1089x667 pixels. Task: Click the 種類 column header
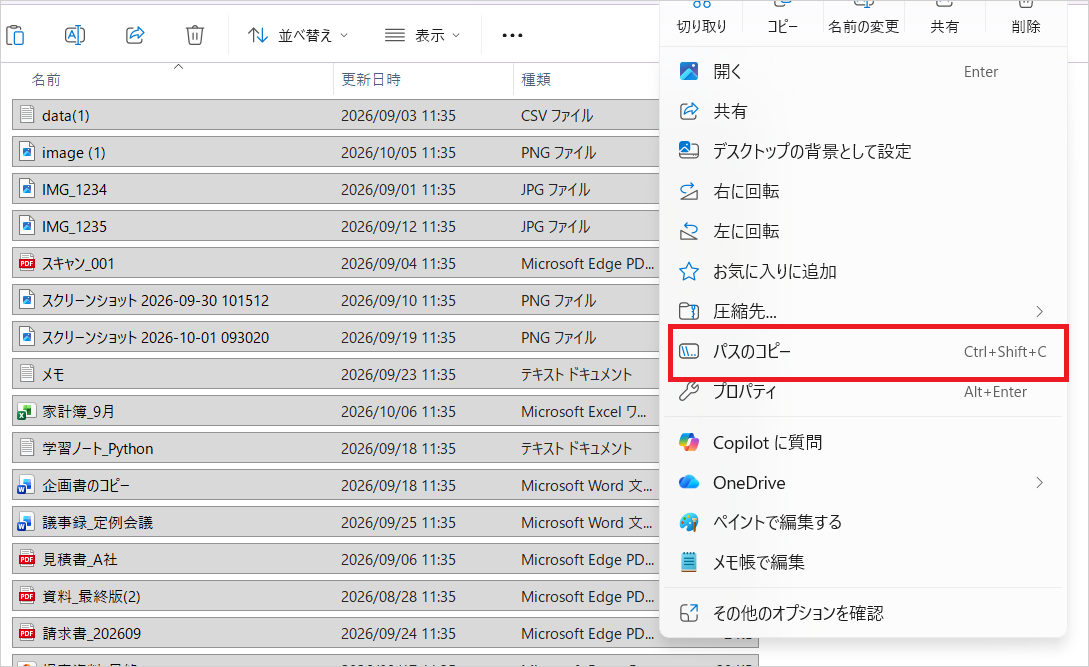click(x=536, y=80)
